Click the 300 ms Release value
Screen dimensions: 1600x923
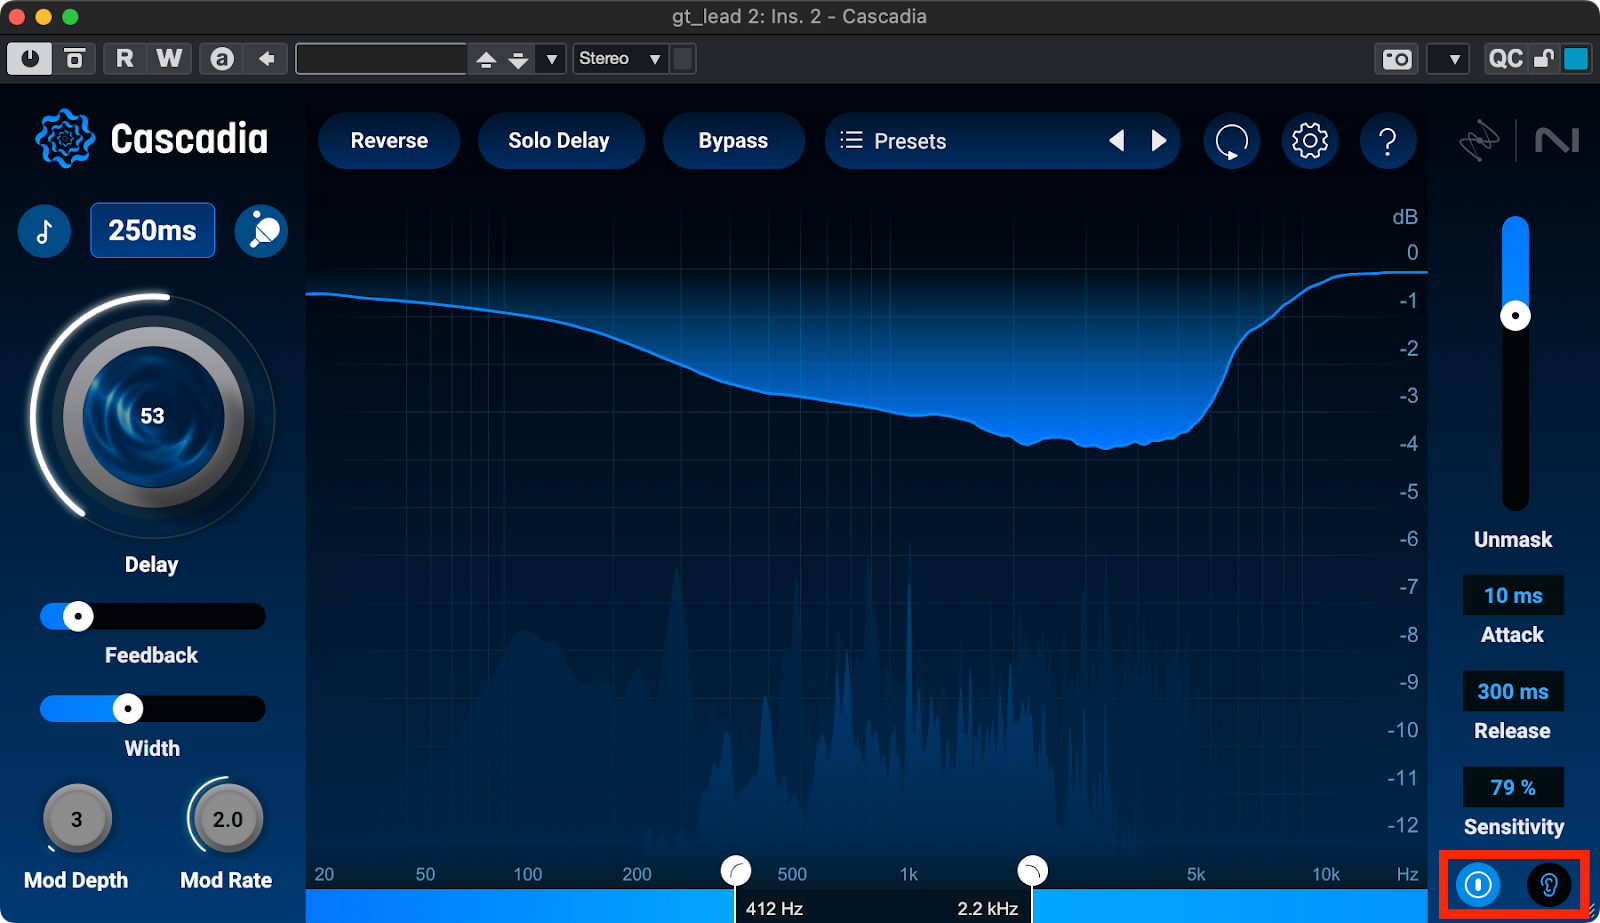coord(1513,691)
